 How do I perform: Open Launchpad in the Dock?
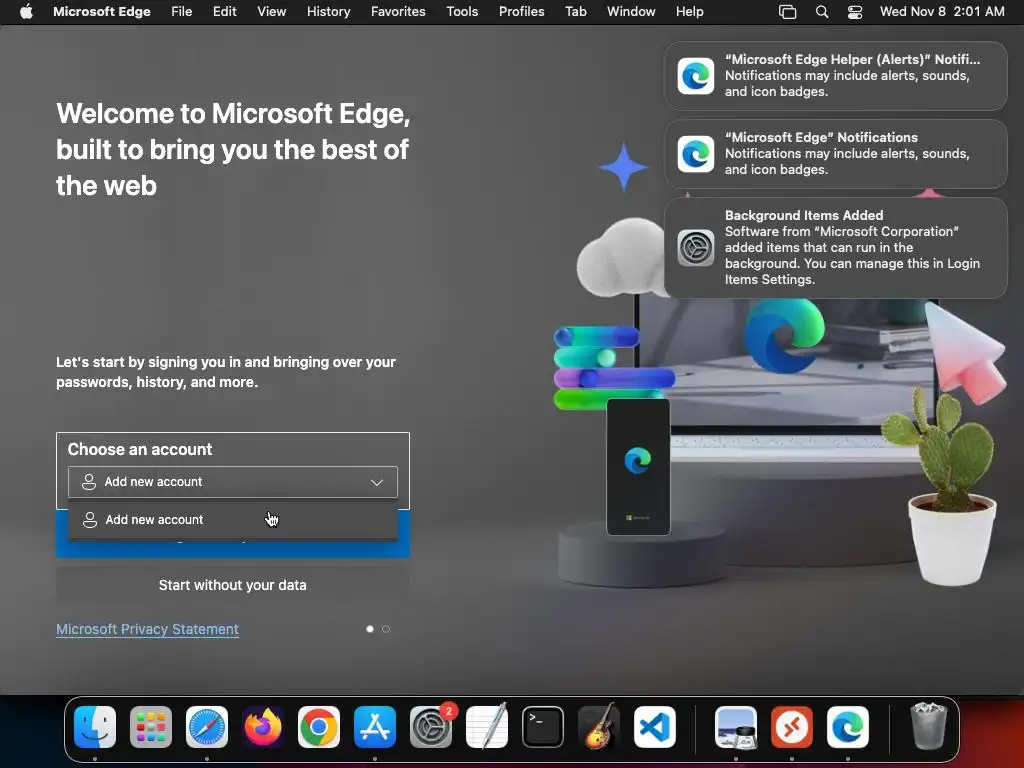click(x=151, y=727)
